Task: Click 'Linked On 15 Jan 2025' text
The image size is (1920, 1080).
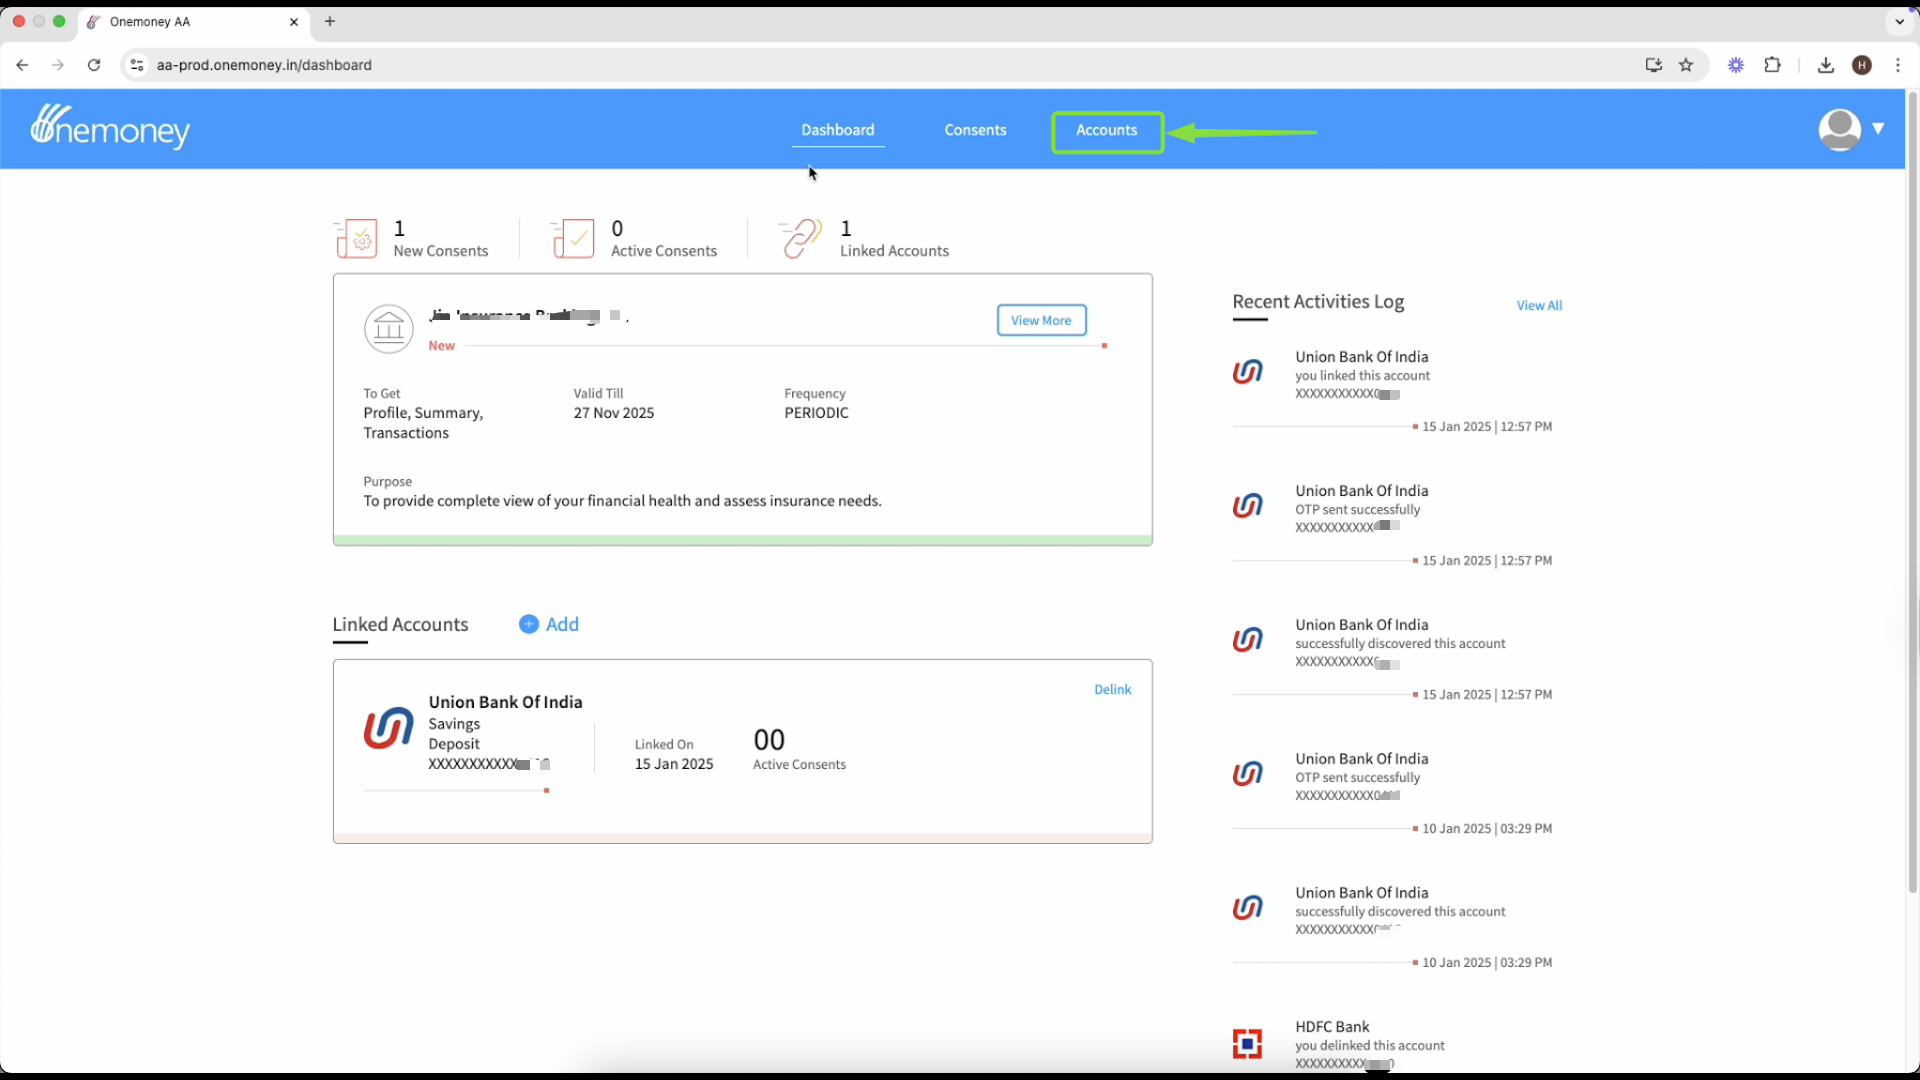Action: click(674, 754)
